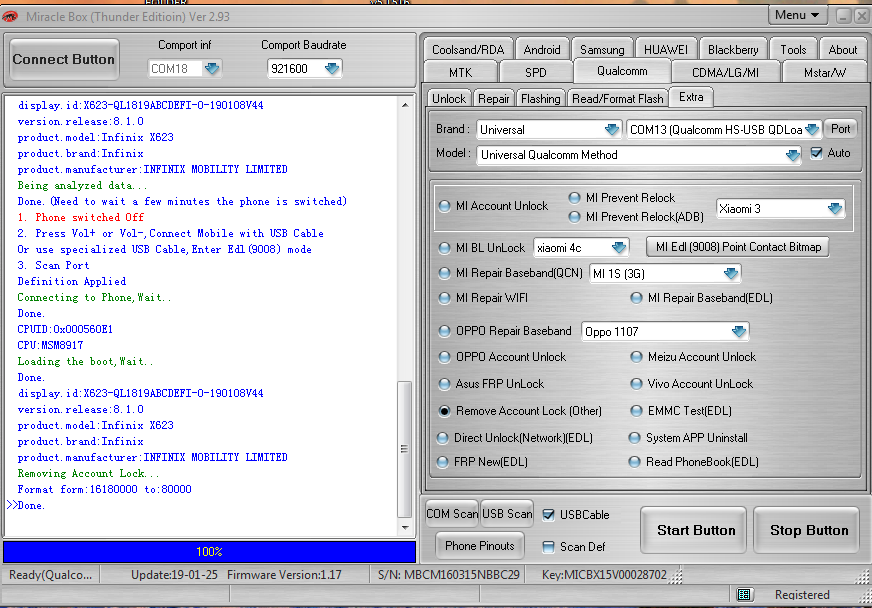Toggle the USBCable checkbox
872x608 pixels.
coord(548,515)
